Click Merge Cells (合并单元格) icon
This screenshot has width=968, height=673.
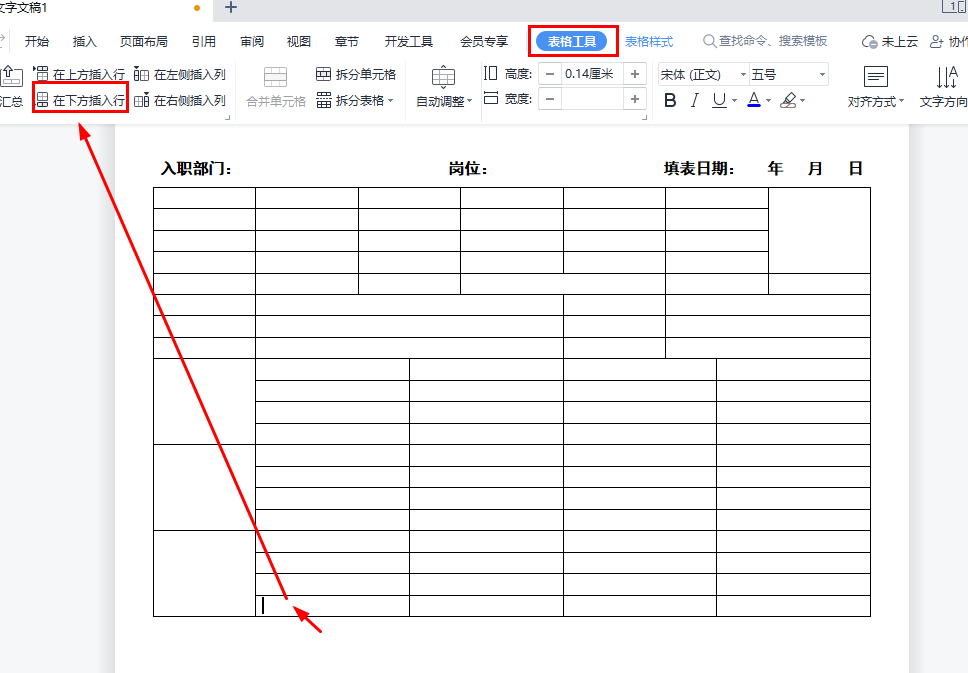(275, 77)
